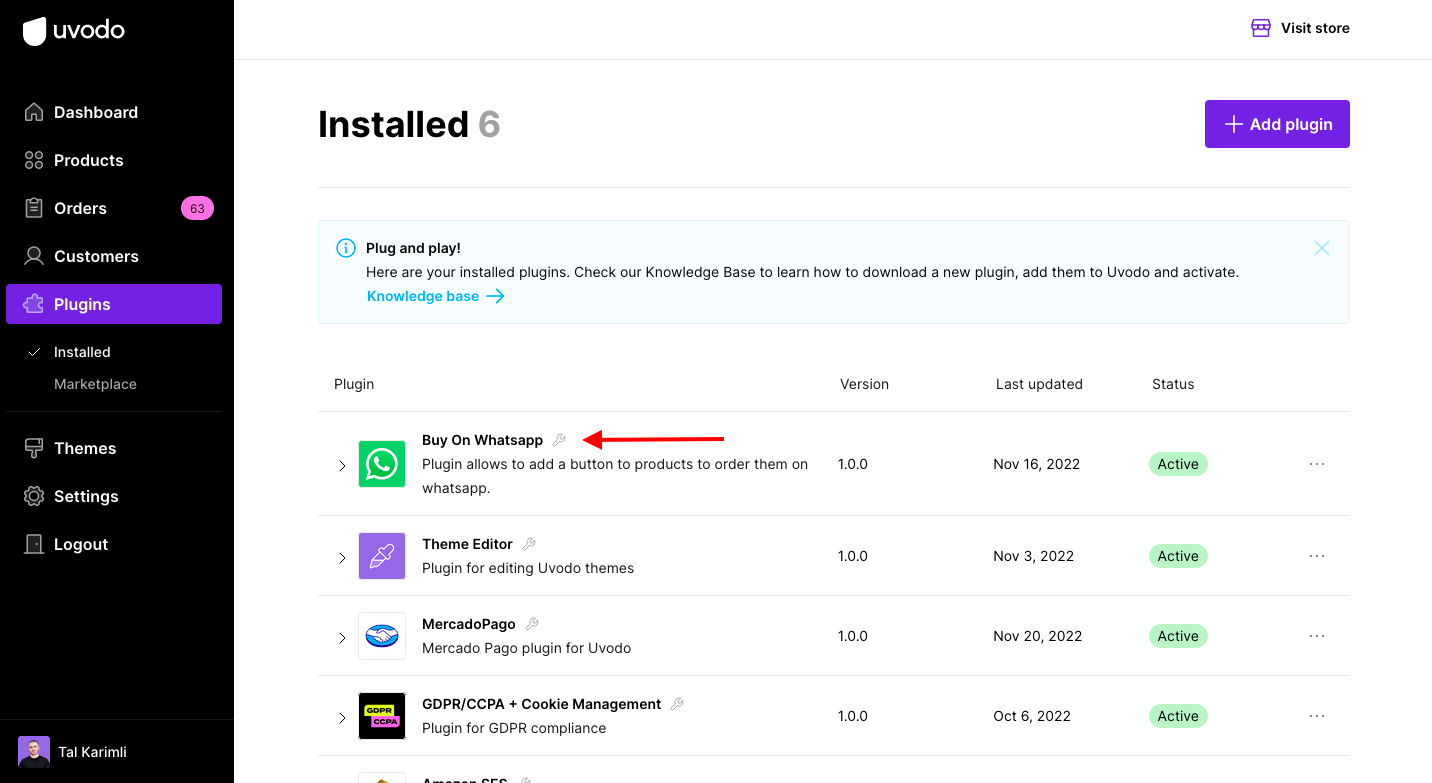This screenshot has height=783, width=1432.
Task: Click Logout in the sidebar
Action: pos(114,544)
